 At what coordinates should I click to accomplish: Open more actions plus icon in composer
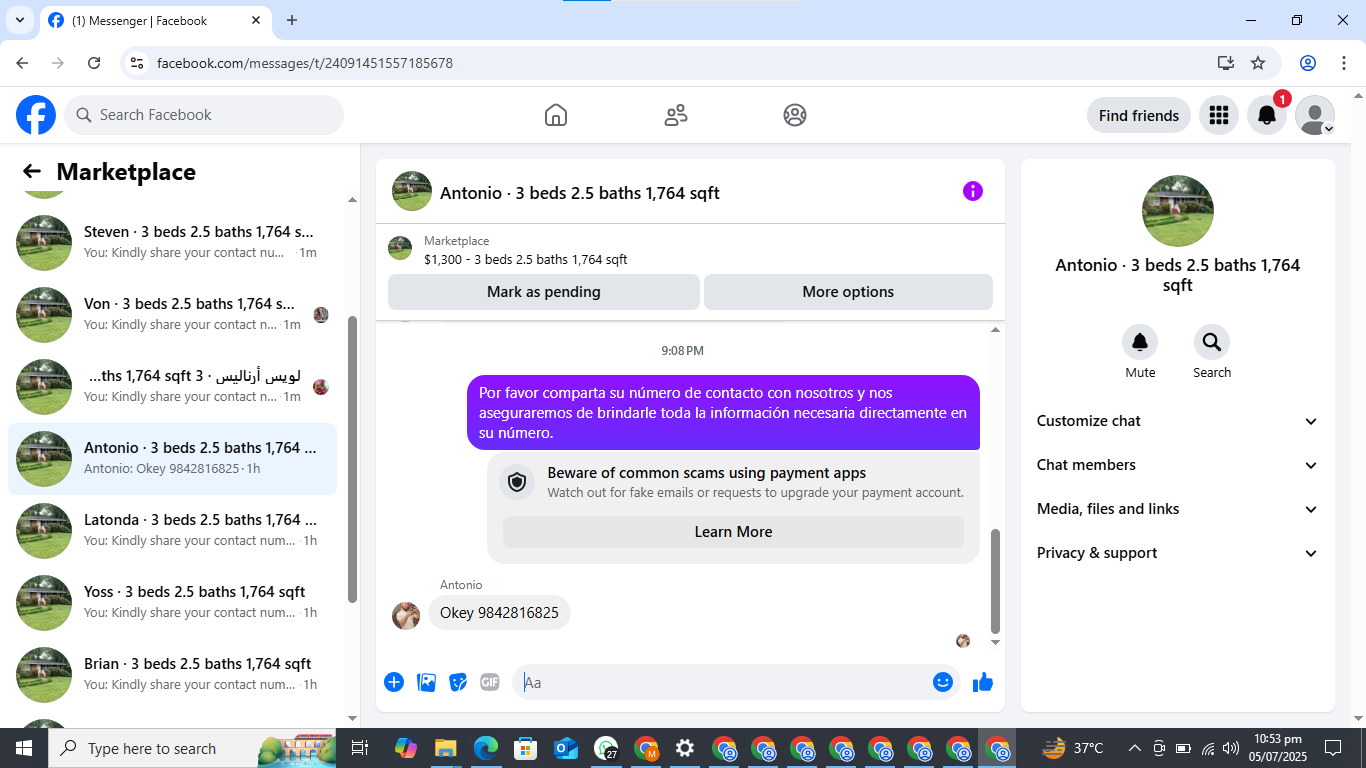(x=394, y=682)
